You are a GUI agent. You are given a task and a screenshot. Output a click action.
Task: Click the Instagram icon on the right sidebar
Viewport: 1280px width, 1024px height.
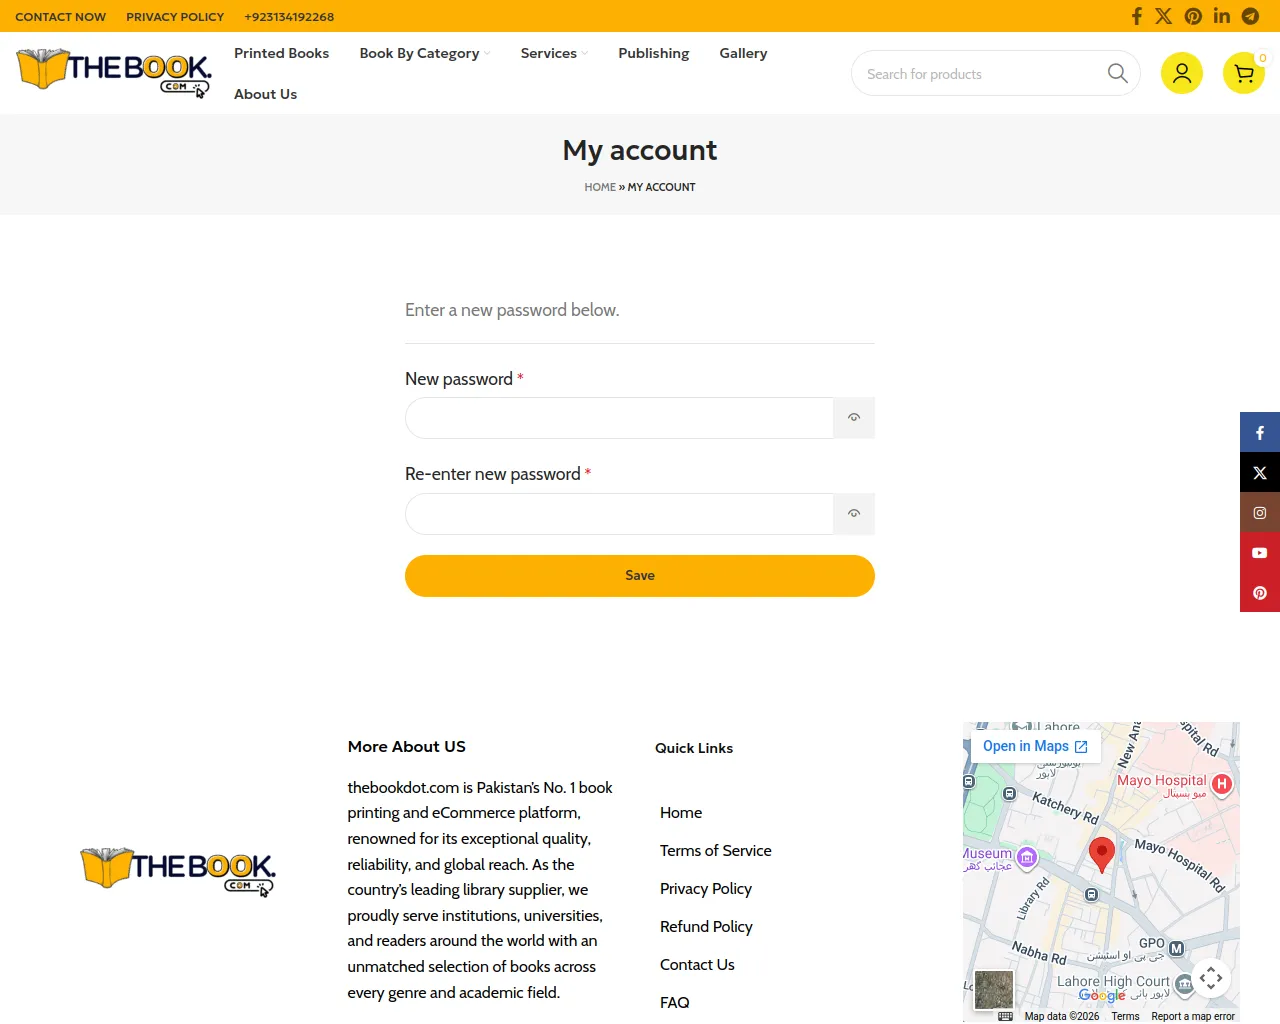pyautogui.click(x=1260, y=512)
